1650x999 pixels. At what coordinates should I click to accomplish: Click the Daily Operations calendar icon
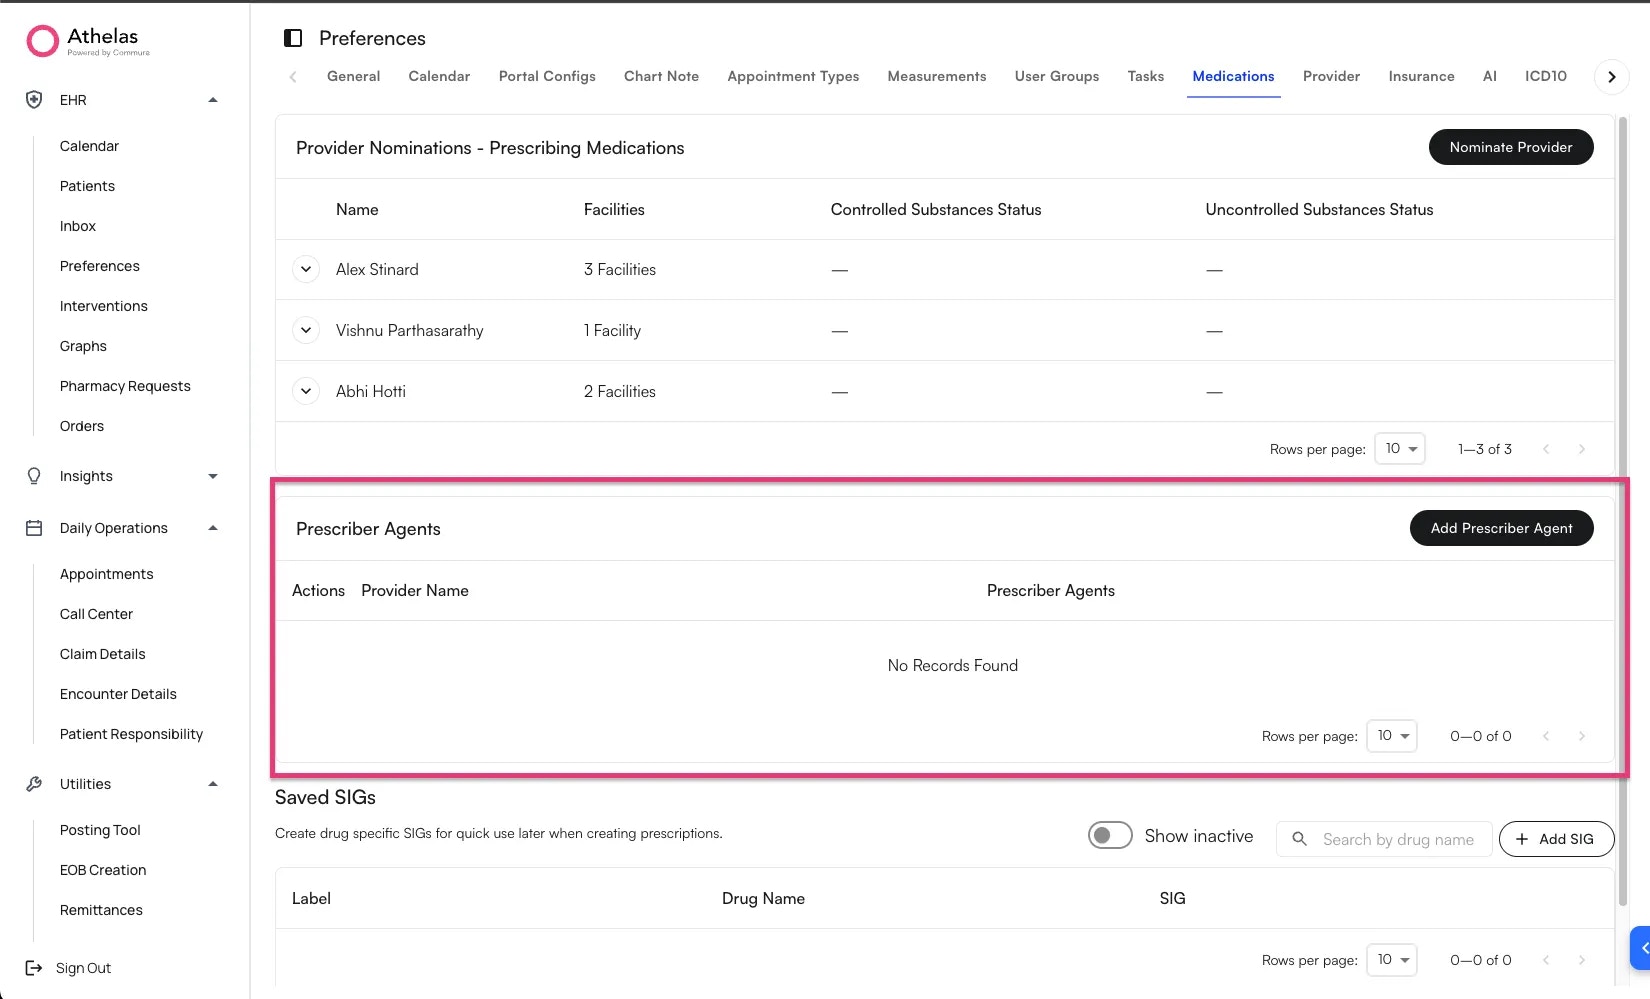click(x=33, y=527)
